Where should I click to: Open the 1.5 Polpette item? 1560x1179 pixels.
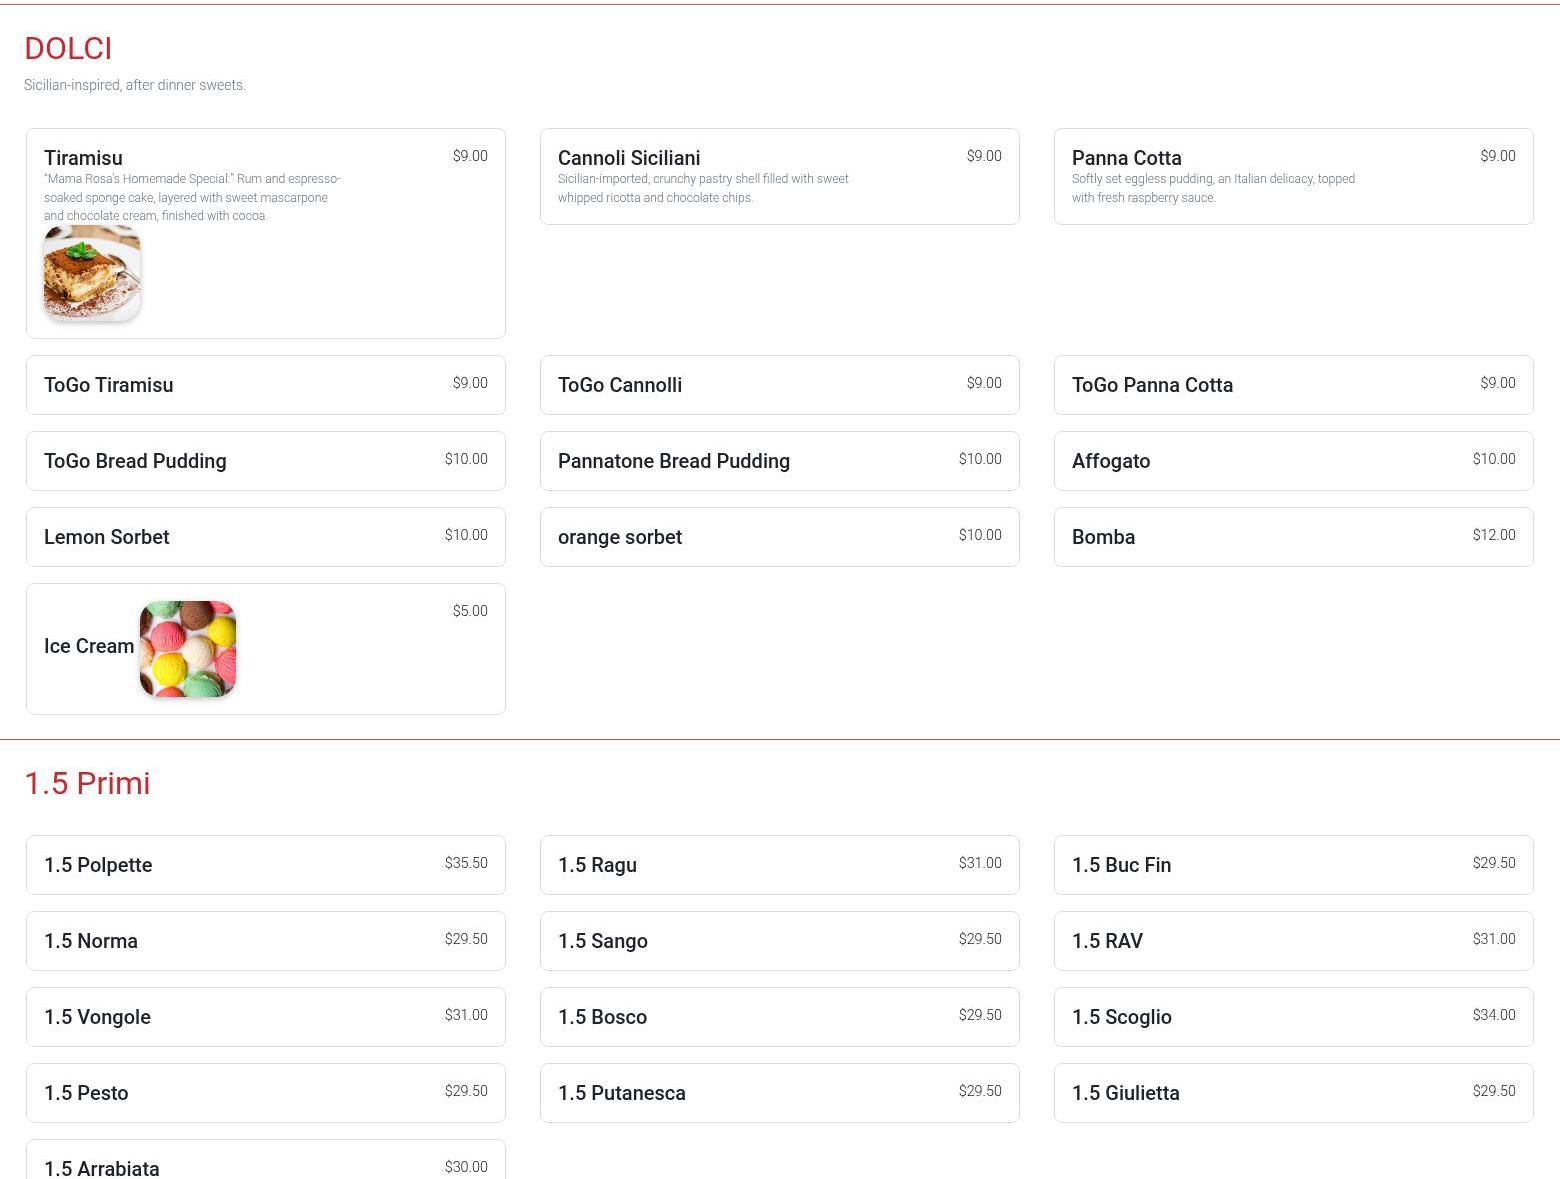pyautogui.click(x=265, y=865)
